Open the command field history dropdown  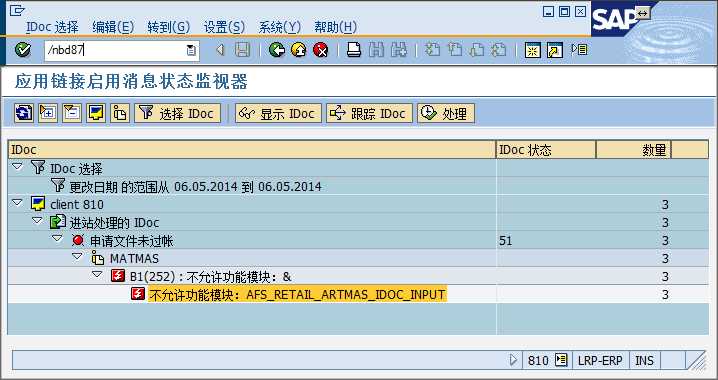191,50
